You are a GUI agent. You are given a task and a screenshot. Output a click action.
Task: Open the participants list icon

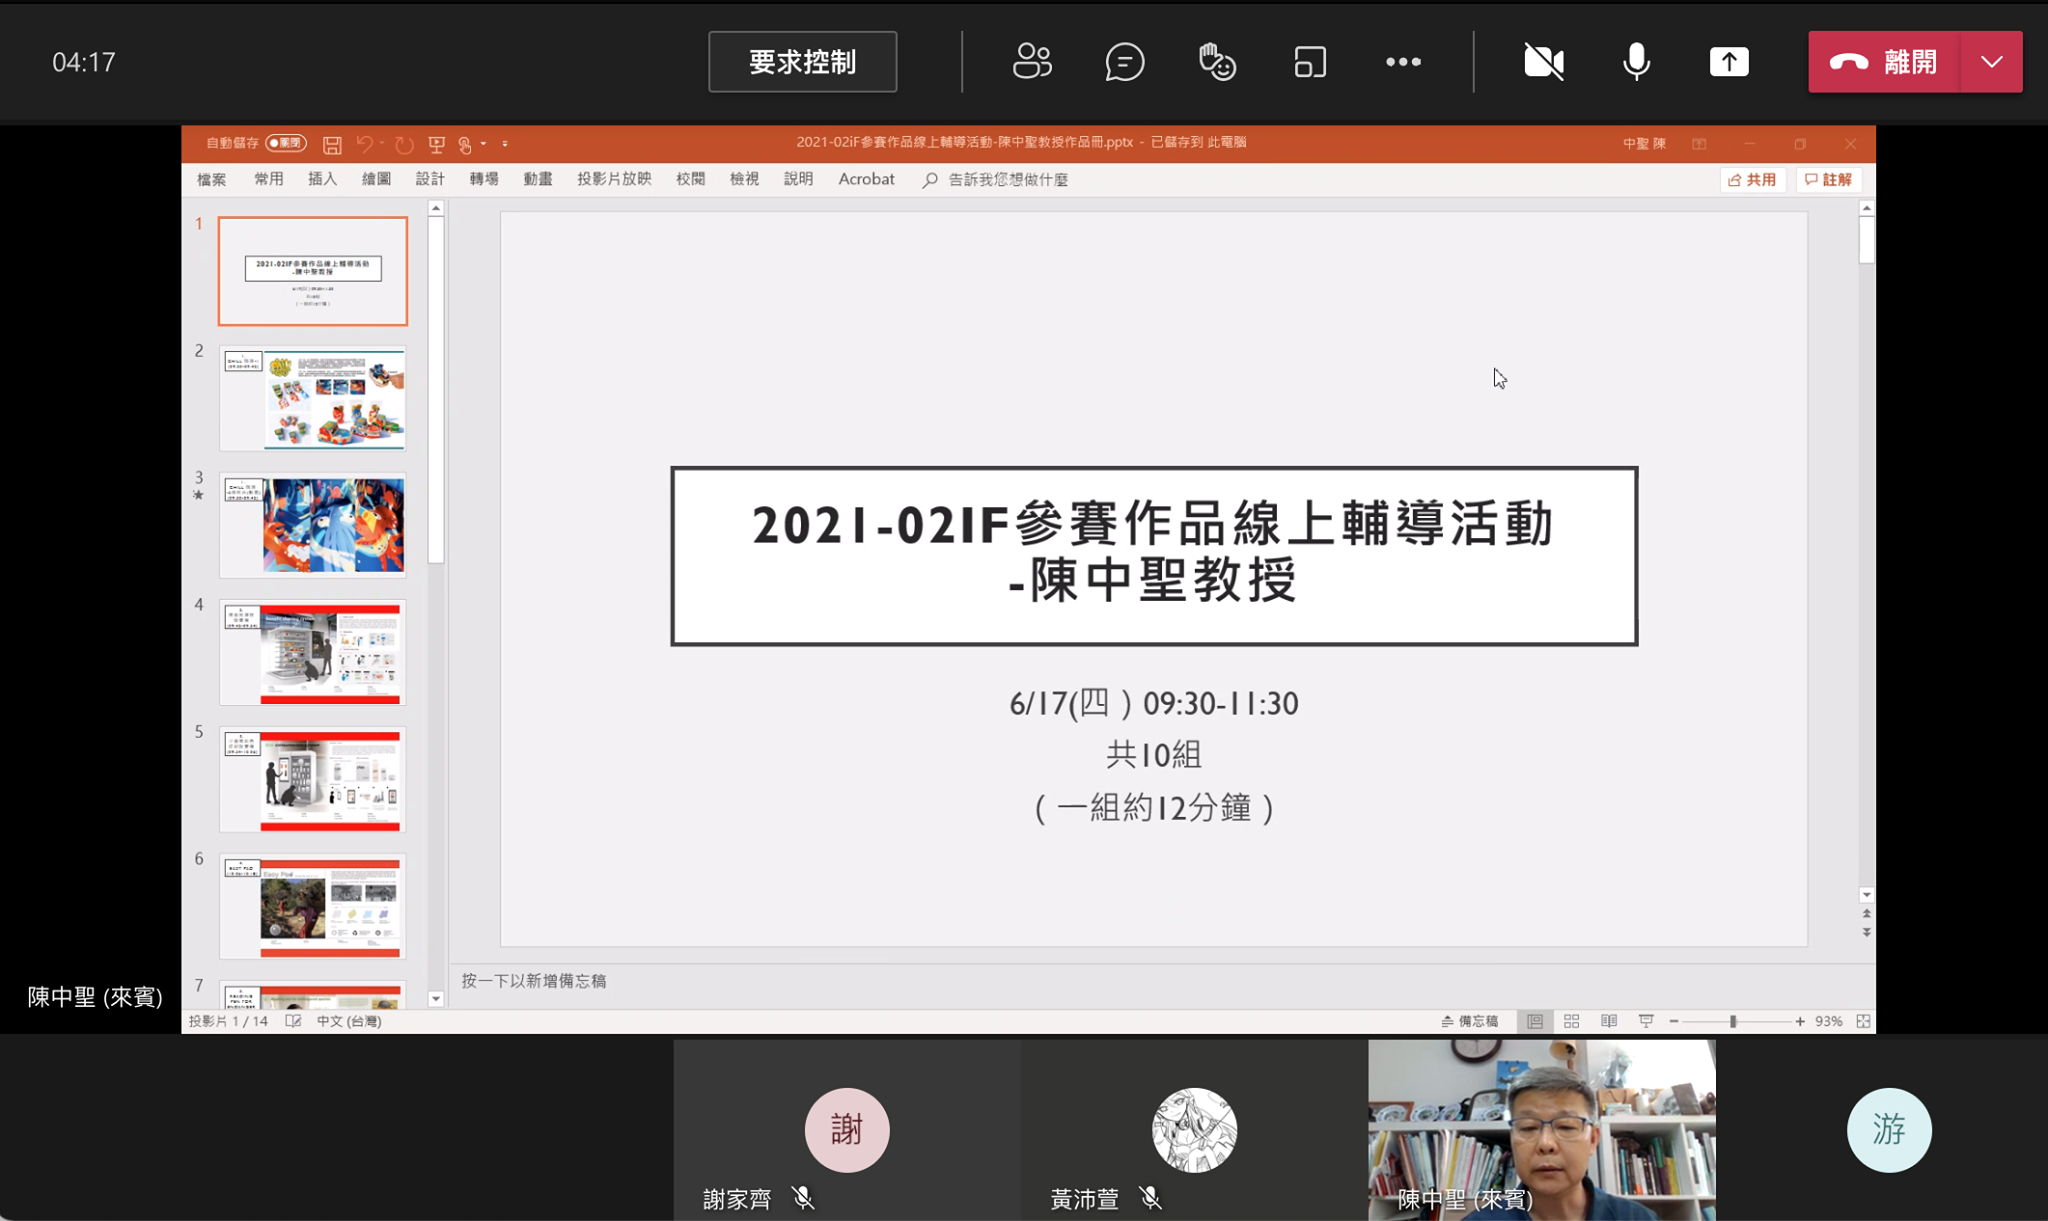pyautogui.click(x=1032, y=62)
